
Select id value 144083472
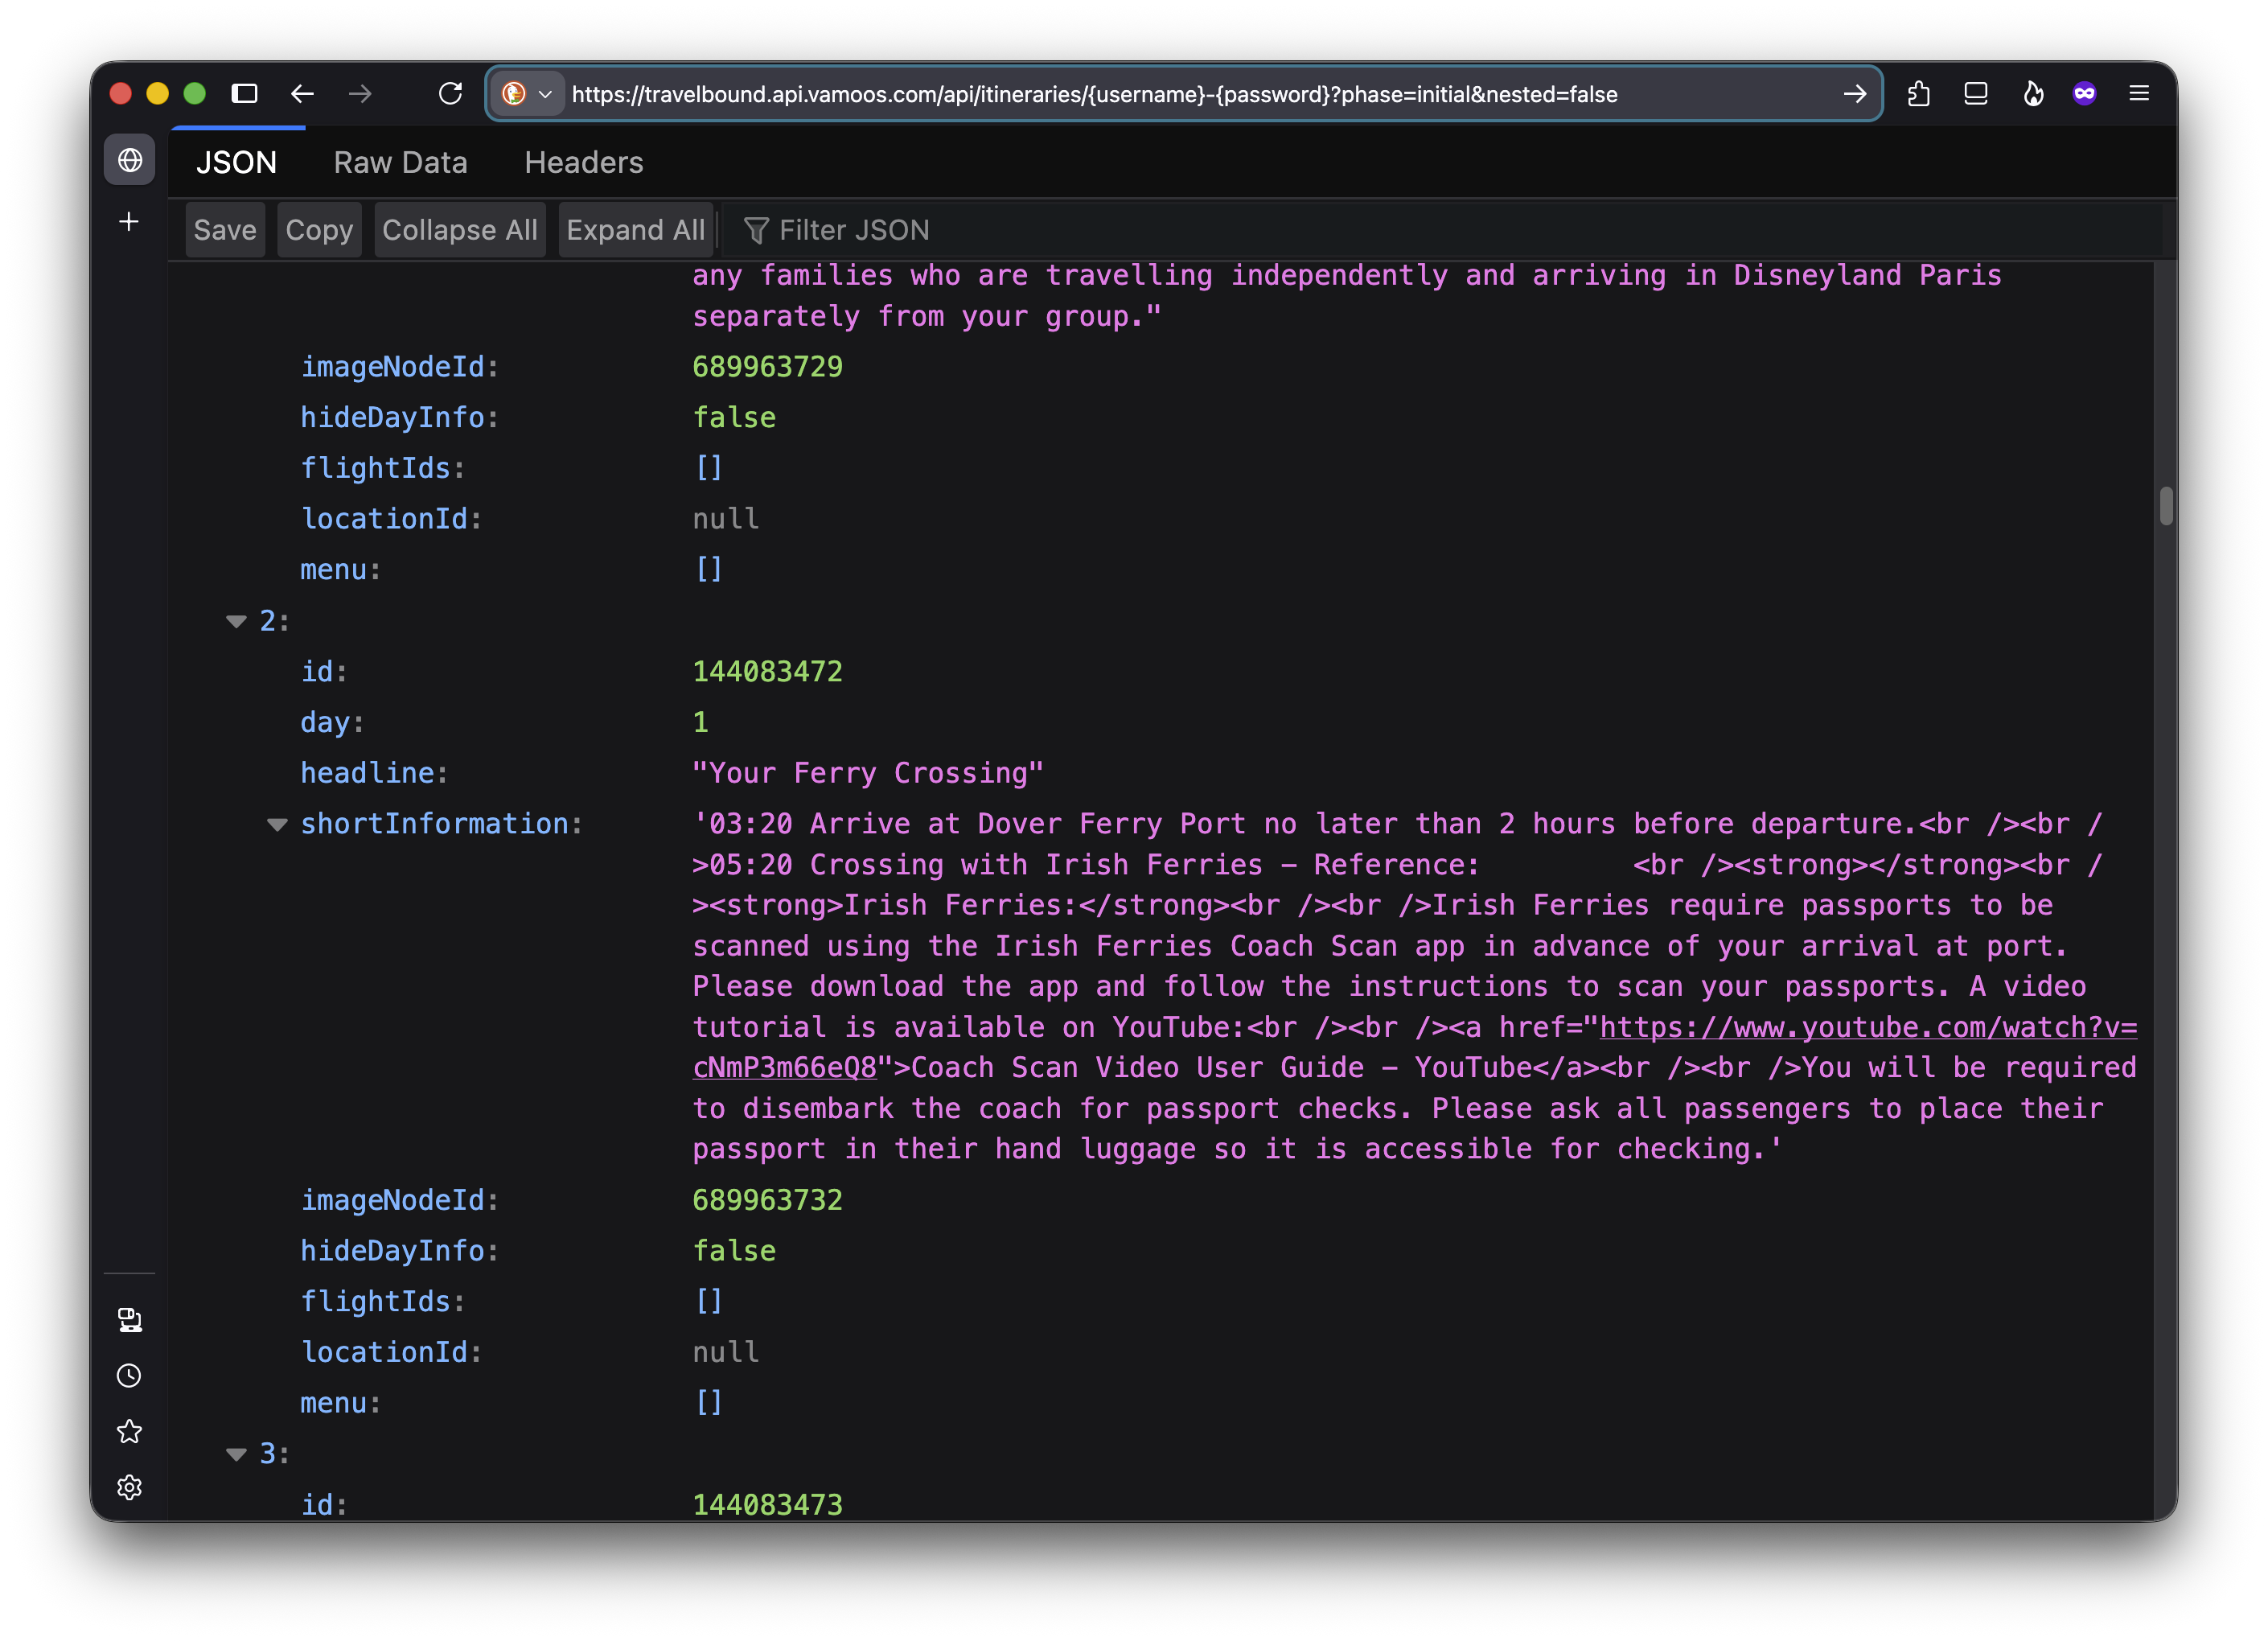767,672
